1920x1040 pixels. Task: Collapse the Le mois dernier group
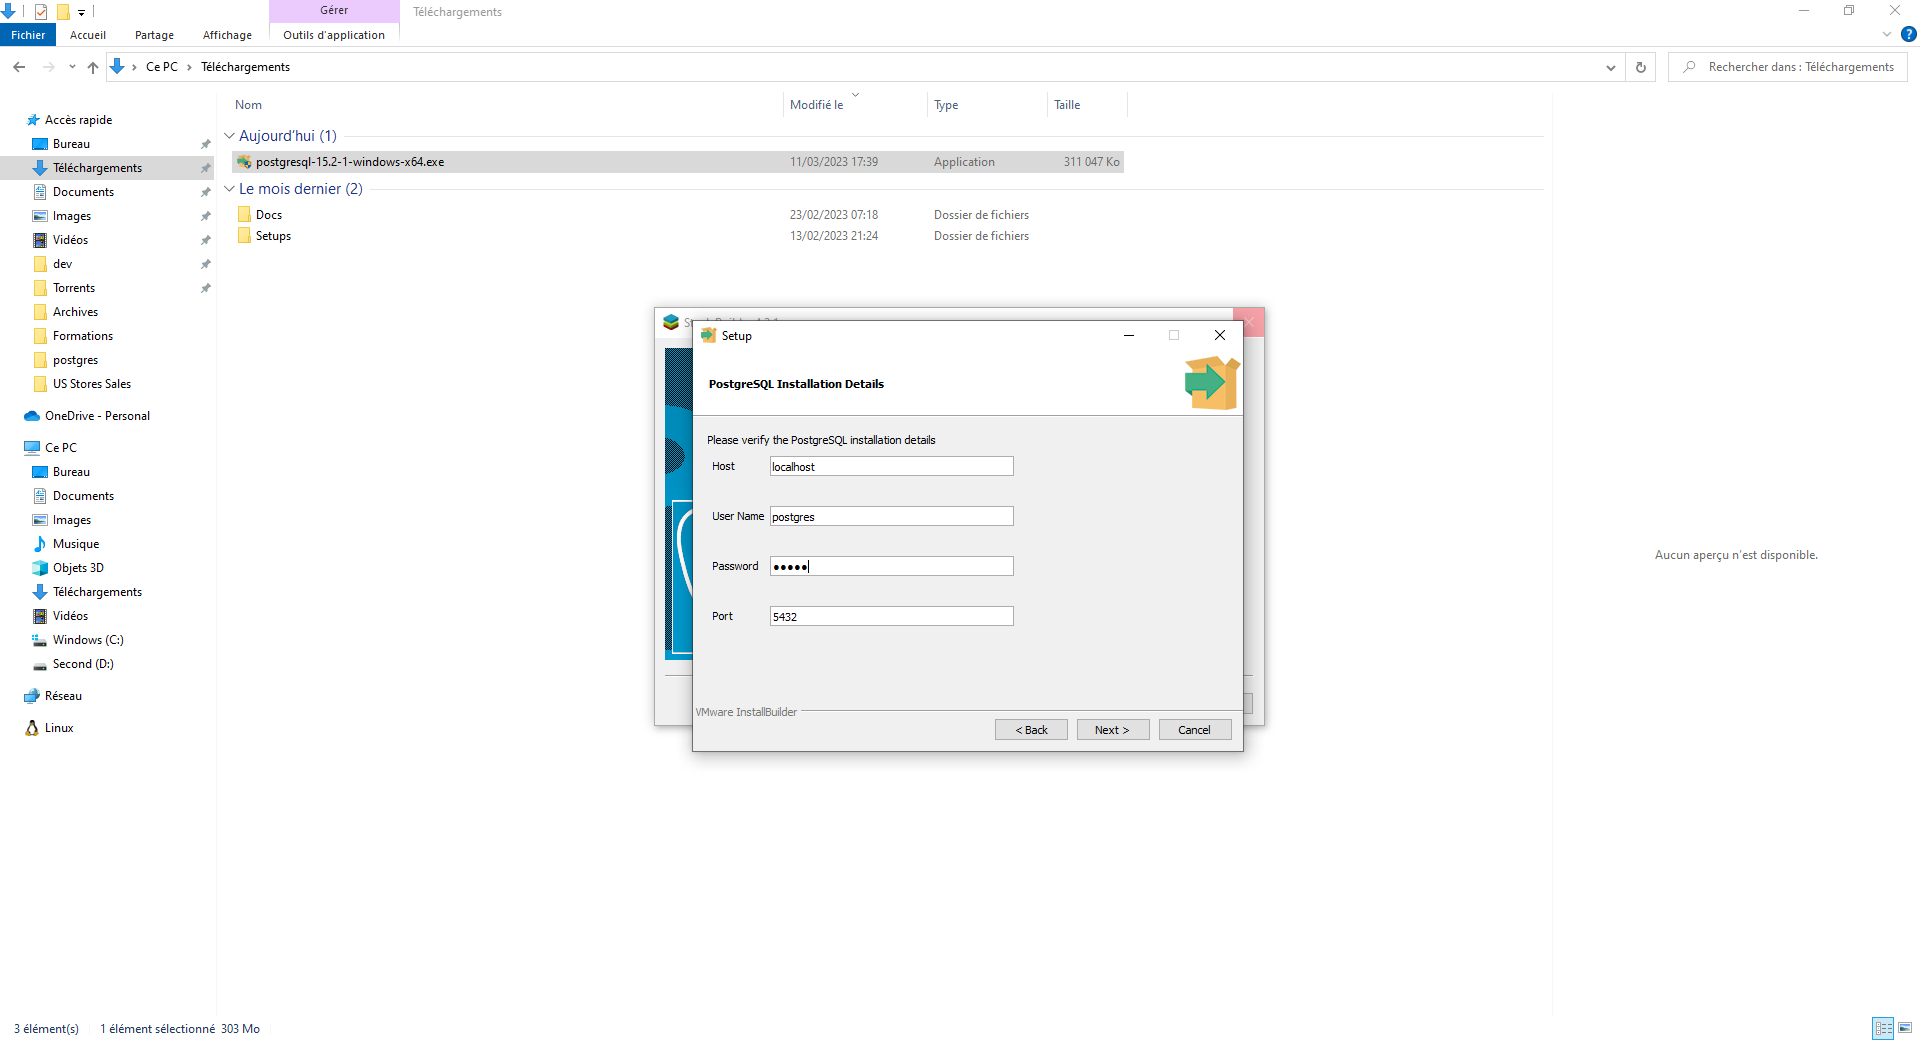(229, 189)
